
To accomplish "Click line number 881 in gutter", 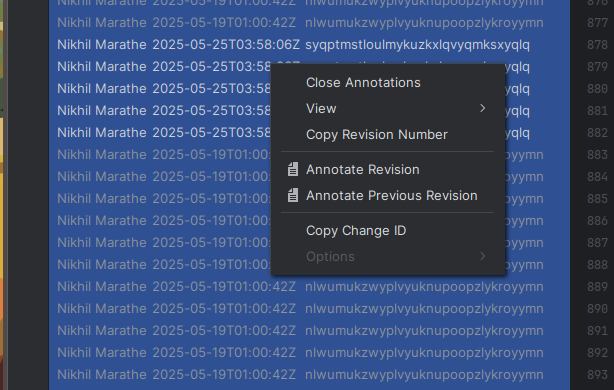I will click(x=598, y=111).
